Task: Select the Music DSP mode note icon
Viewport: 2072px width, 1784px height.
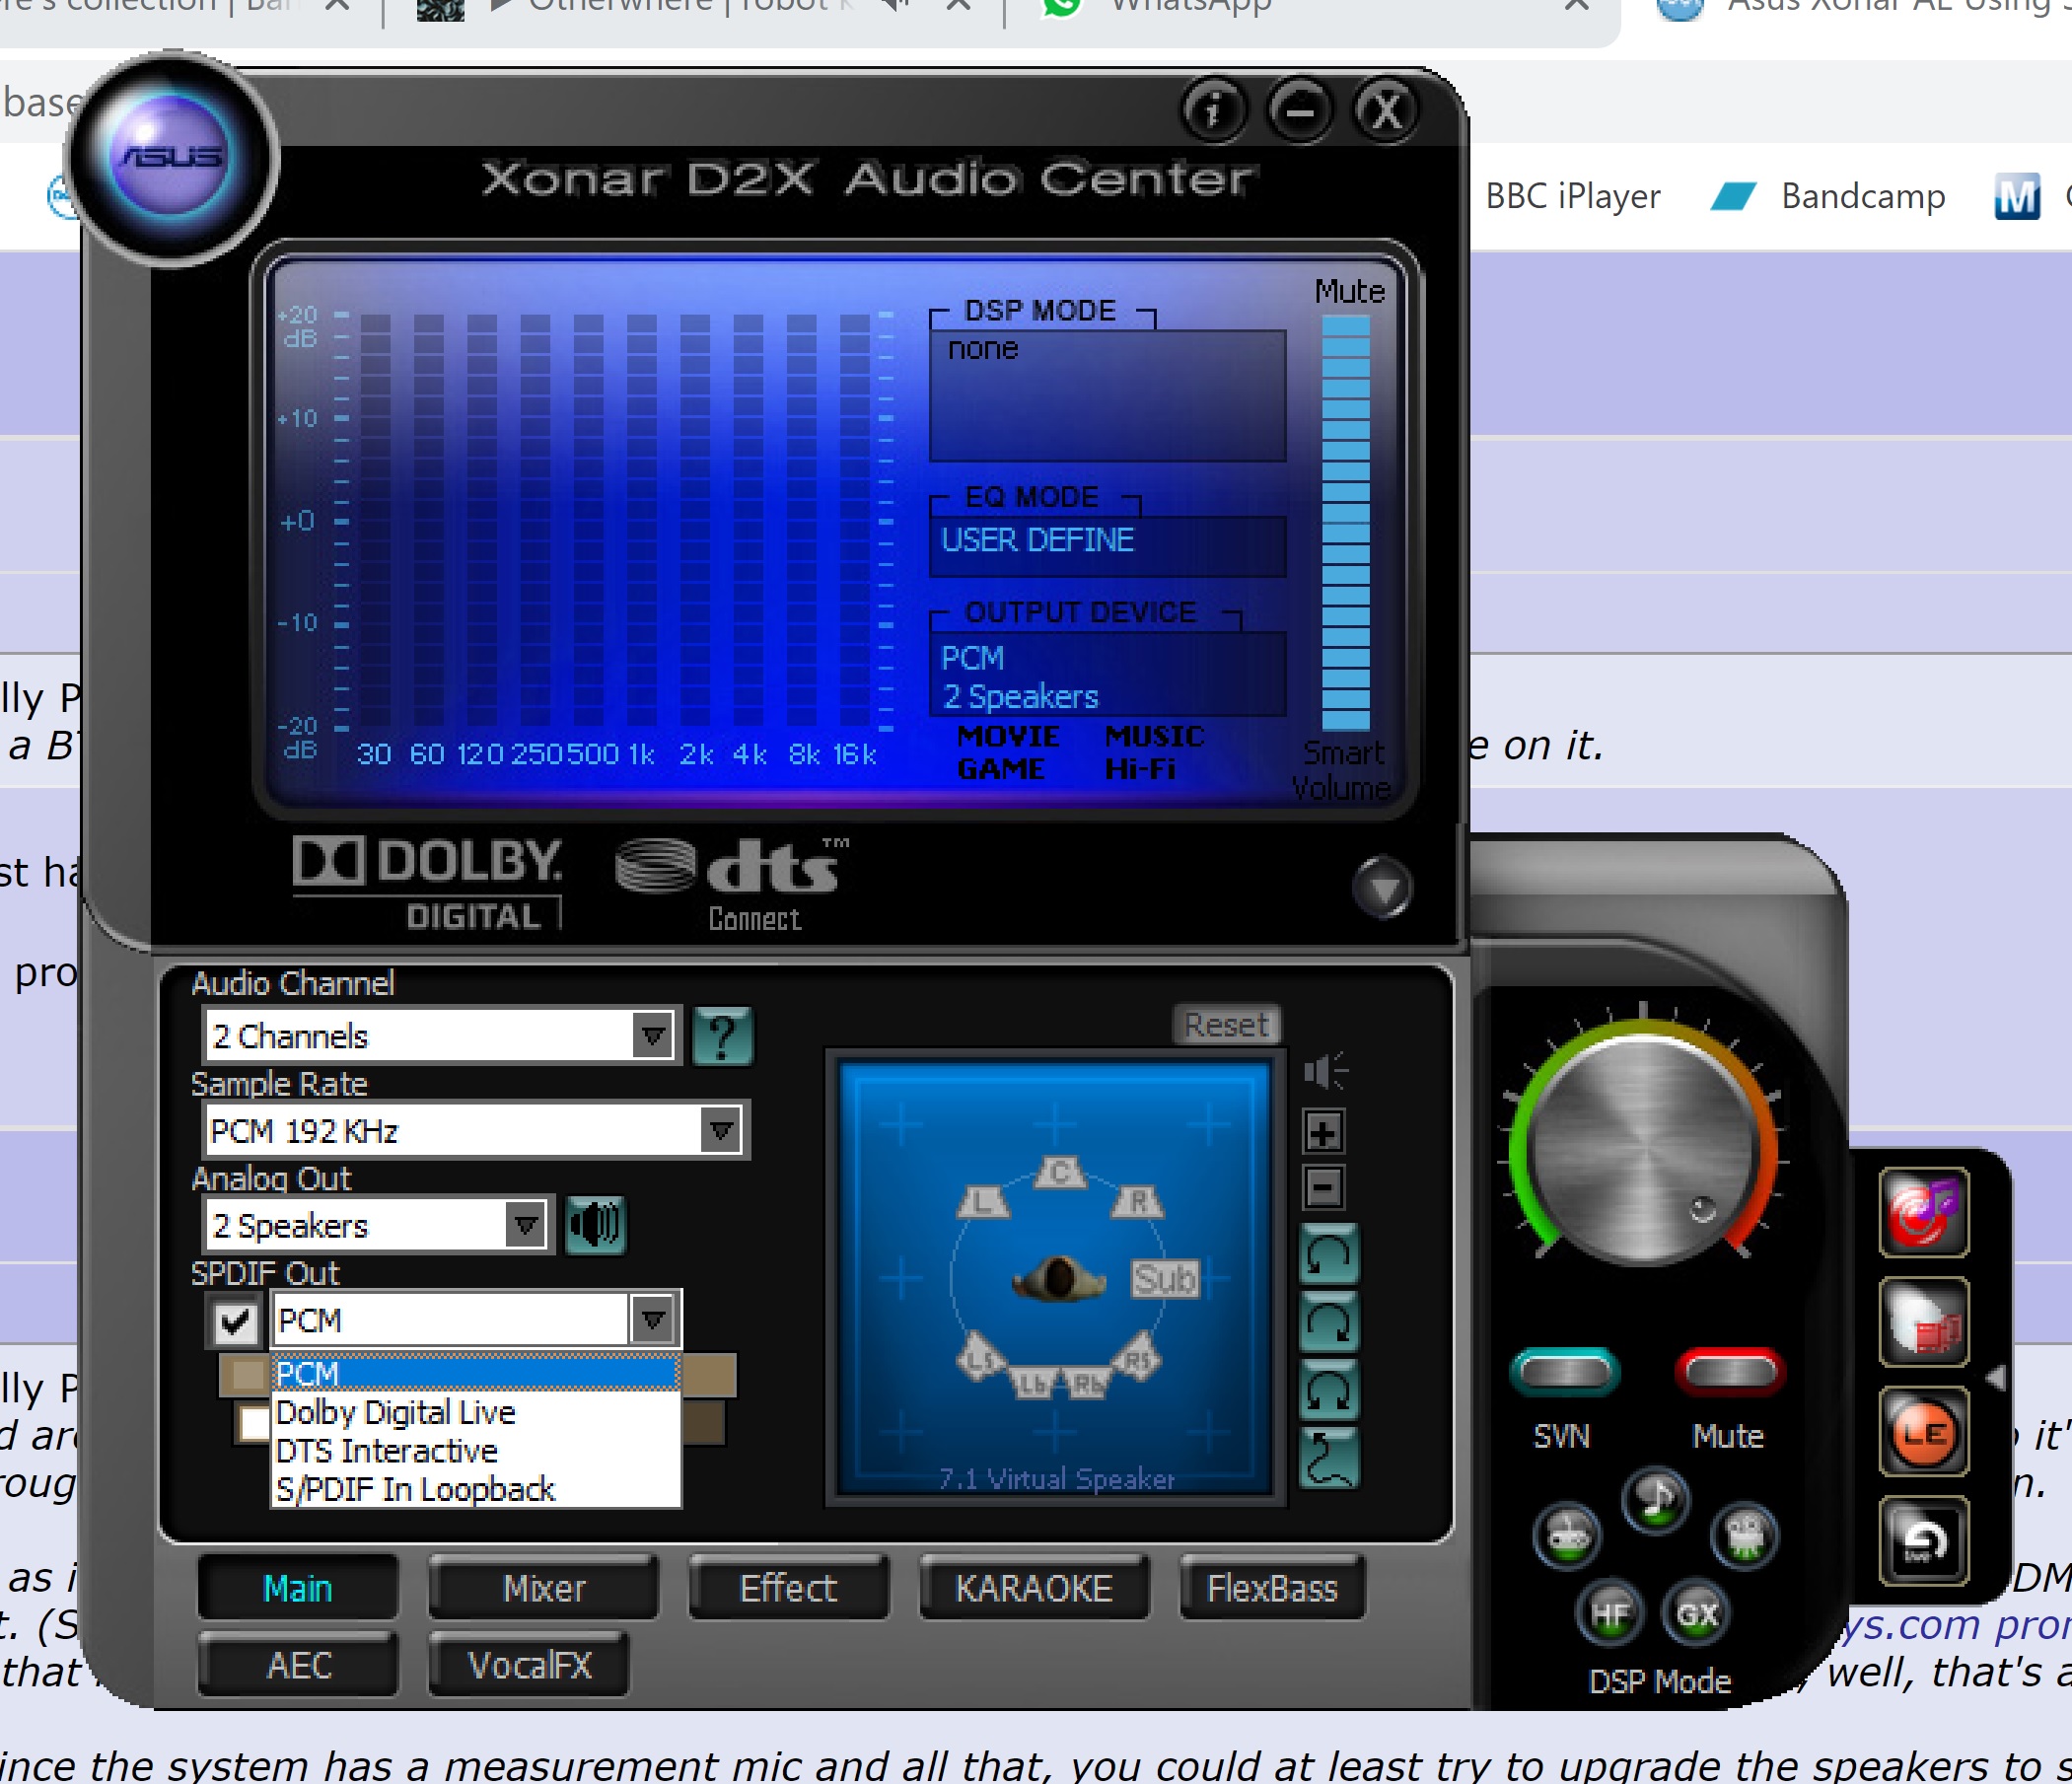Action: coord(1656,1499)
